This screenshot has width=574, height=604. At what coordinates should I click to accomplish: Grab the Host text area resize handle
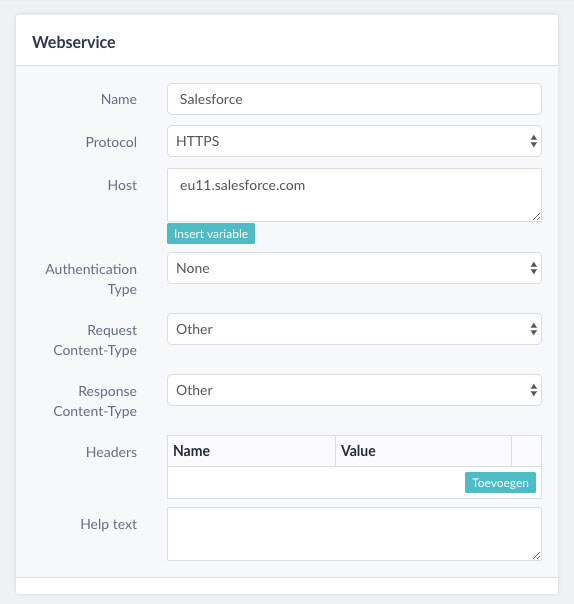coord(536,216)
